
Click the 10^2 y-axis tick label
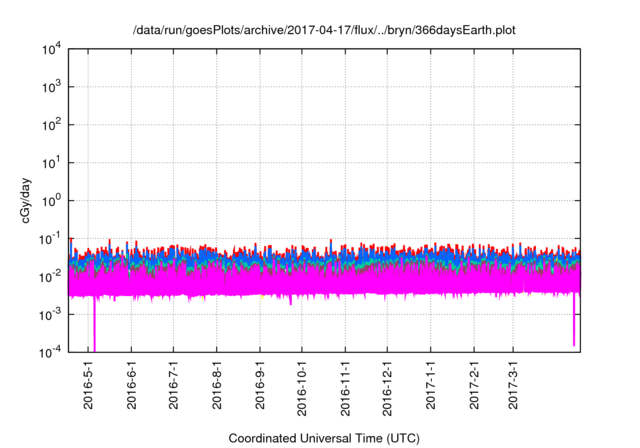(51, 125)
